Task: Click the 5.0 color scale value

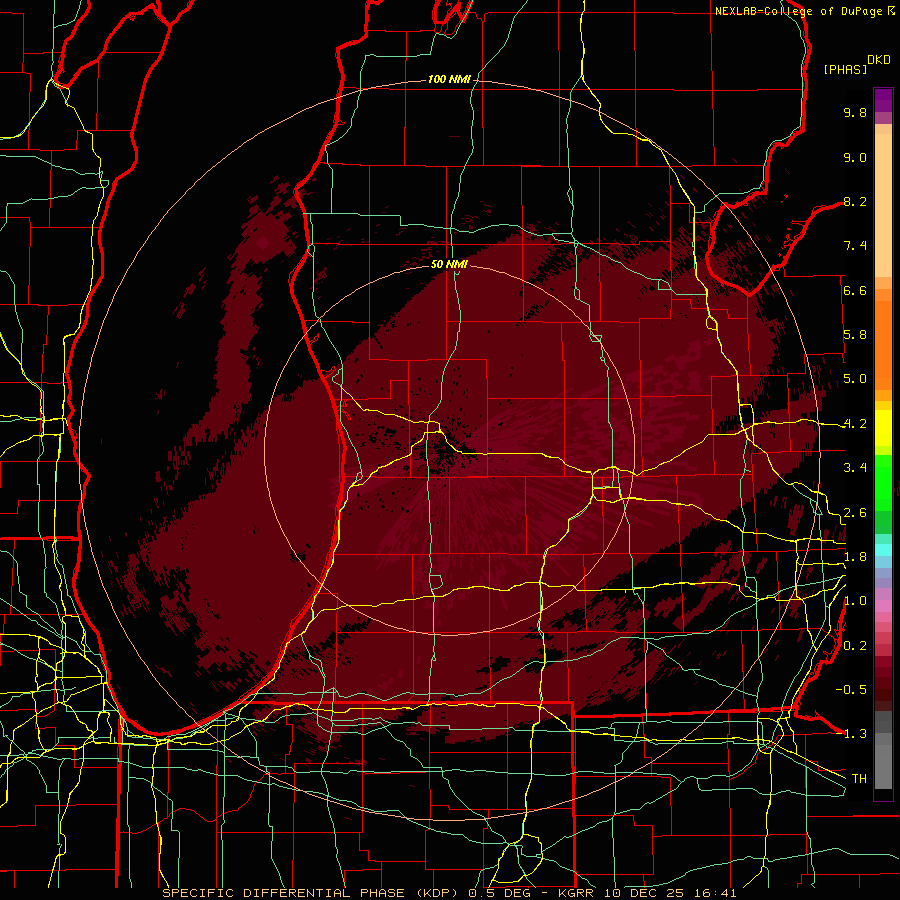Action: (855, 379)
